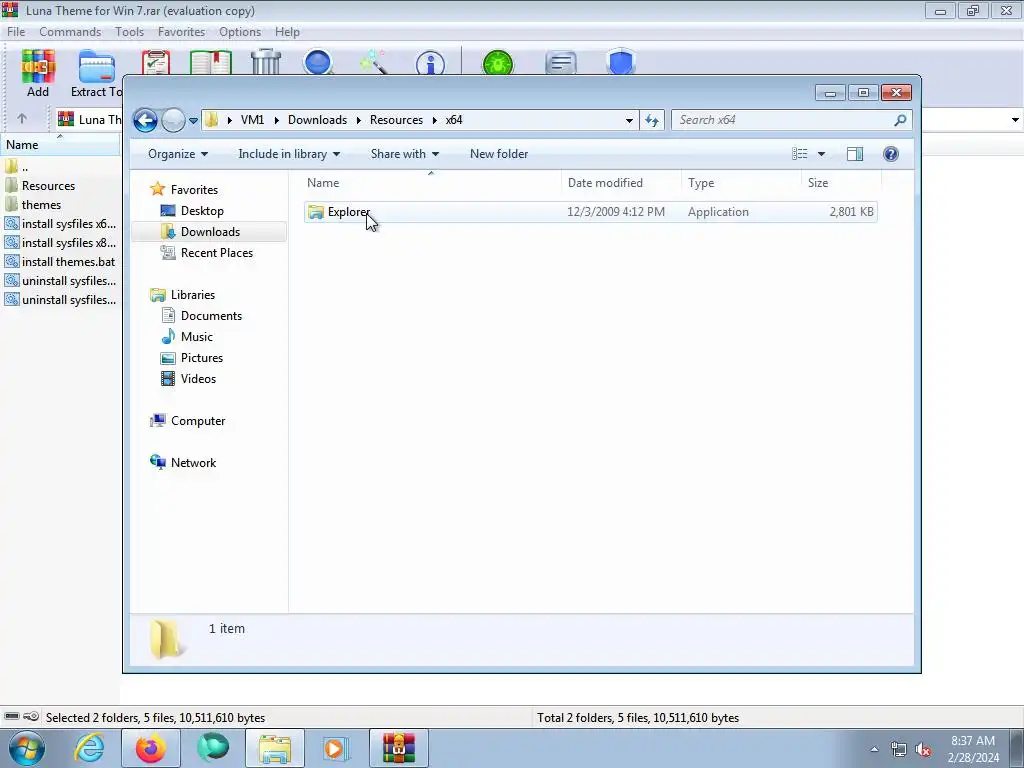Select Desktop under Favorites
This screenshot has height=768, width=1024.
[x=202, y=211]
